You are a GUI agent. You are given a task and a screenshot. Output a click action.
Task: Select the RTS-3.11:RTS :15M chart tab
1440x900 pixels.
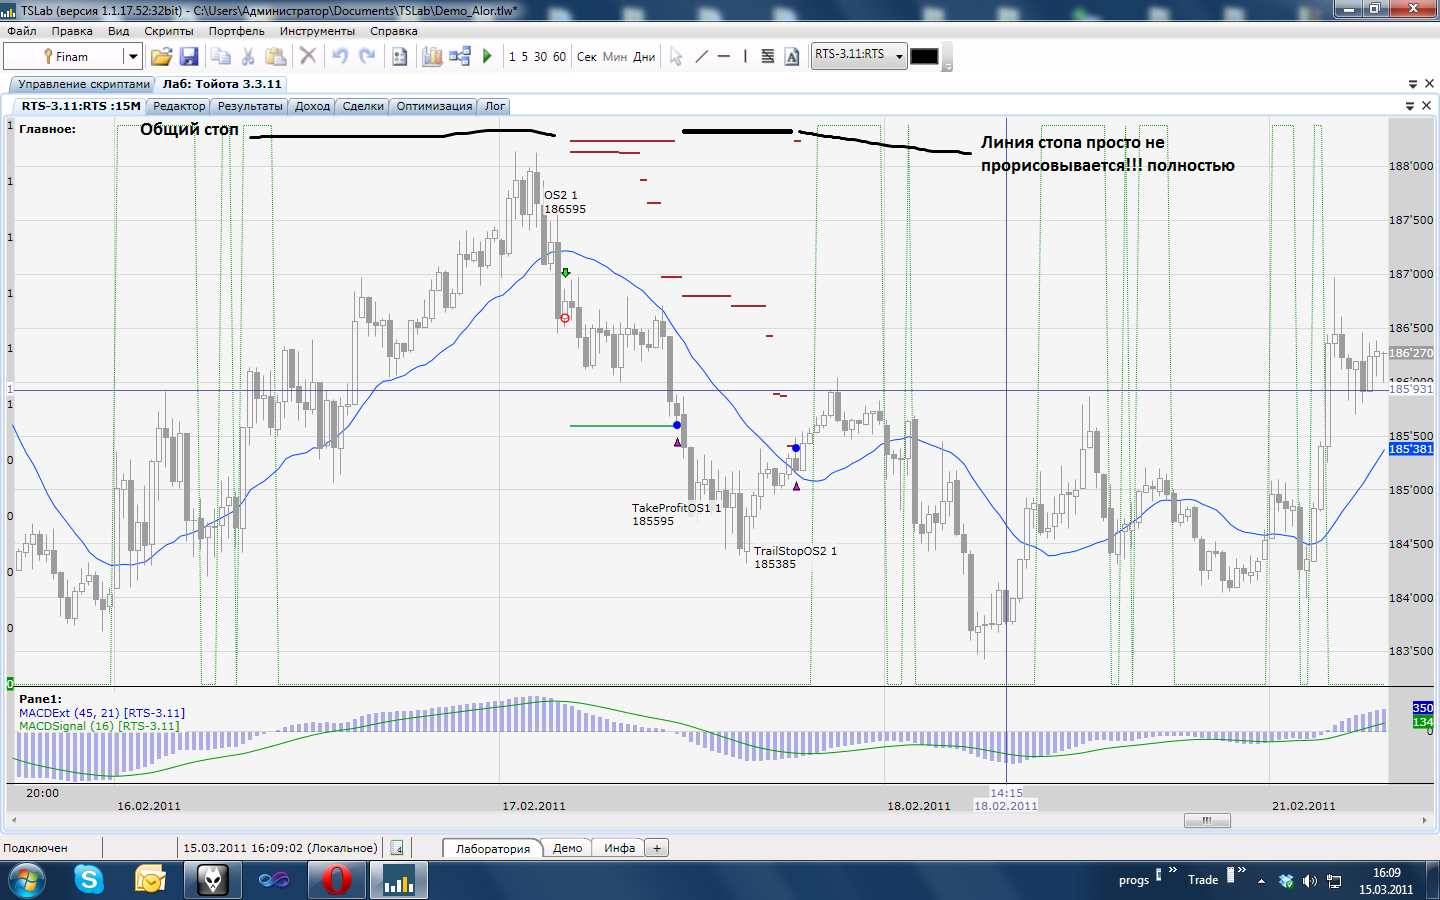pos(81,106)
